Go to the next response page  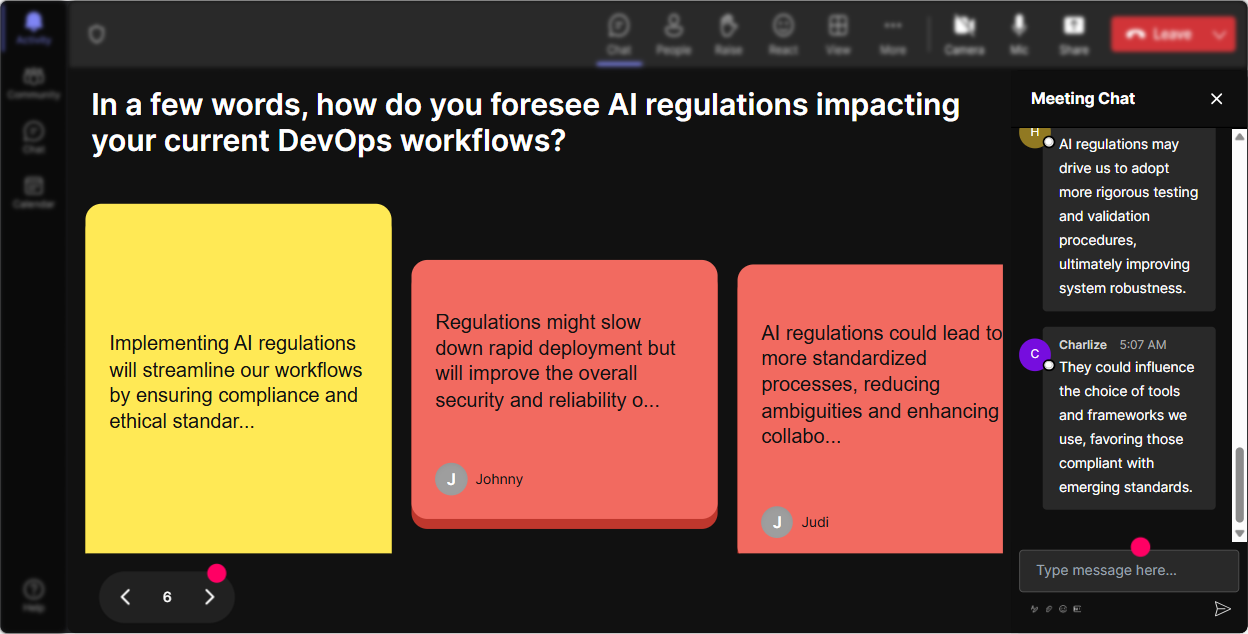pos(209,597)
